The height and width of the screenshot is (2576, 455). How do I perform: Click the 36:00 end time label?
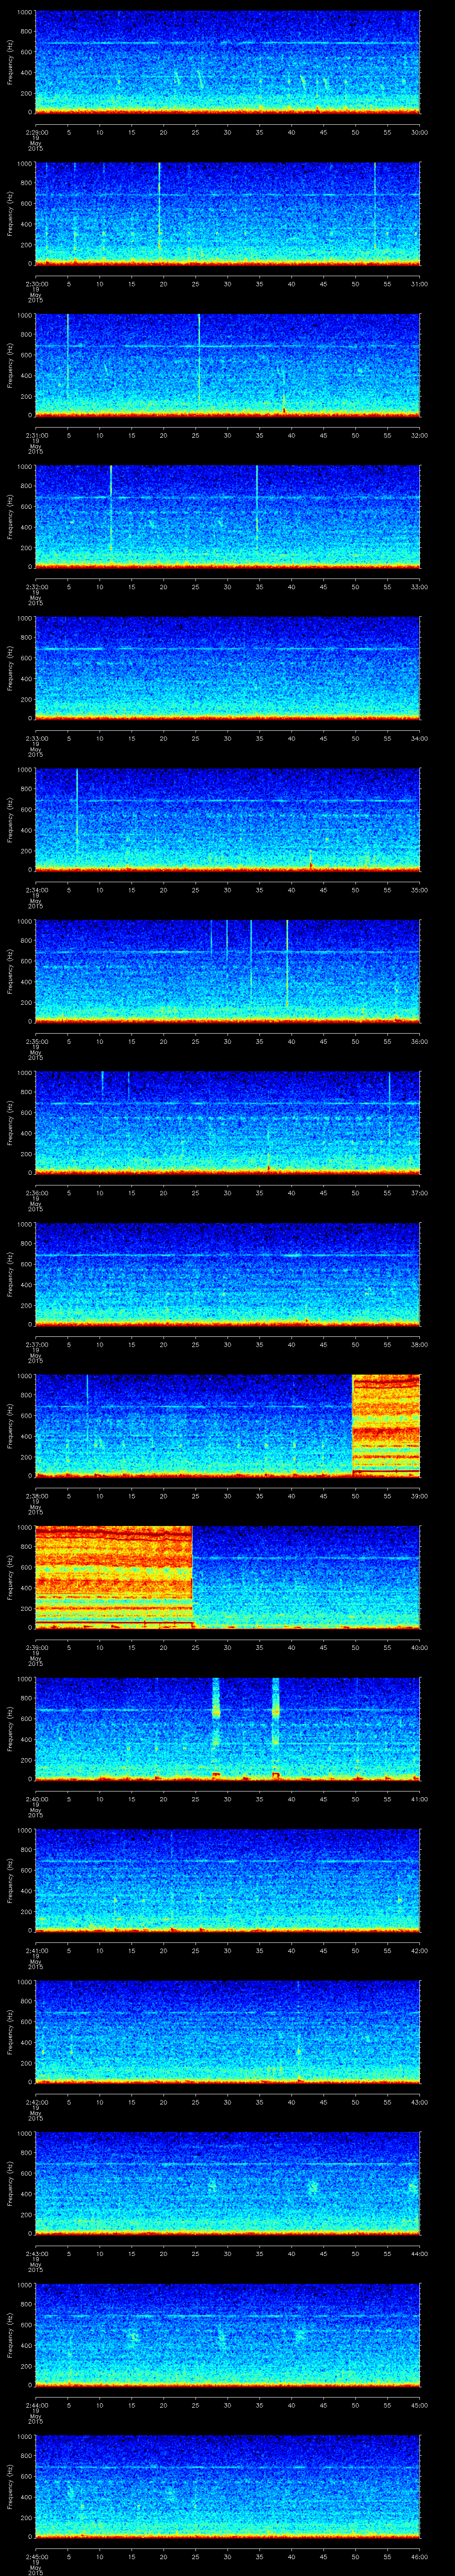click(x=419, y=1041)
